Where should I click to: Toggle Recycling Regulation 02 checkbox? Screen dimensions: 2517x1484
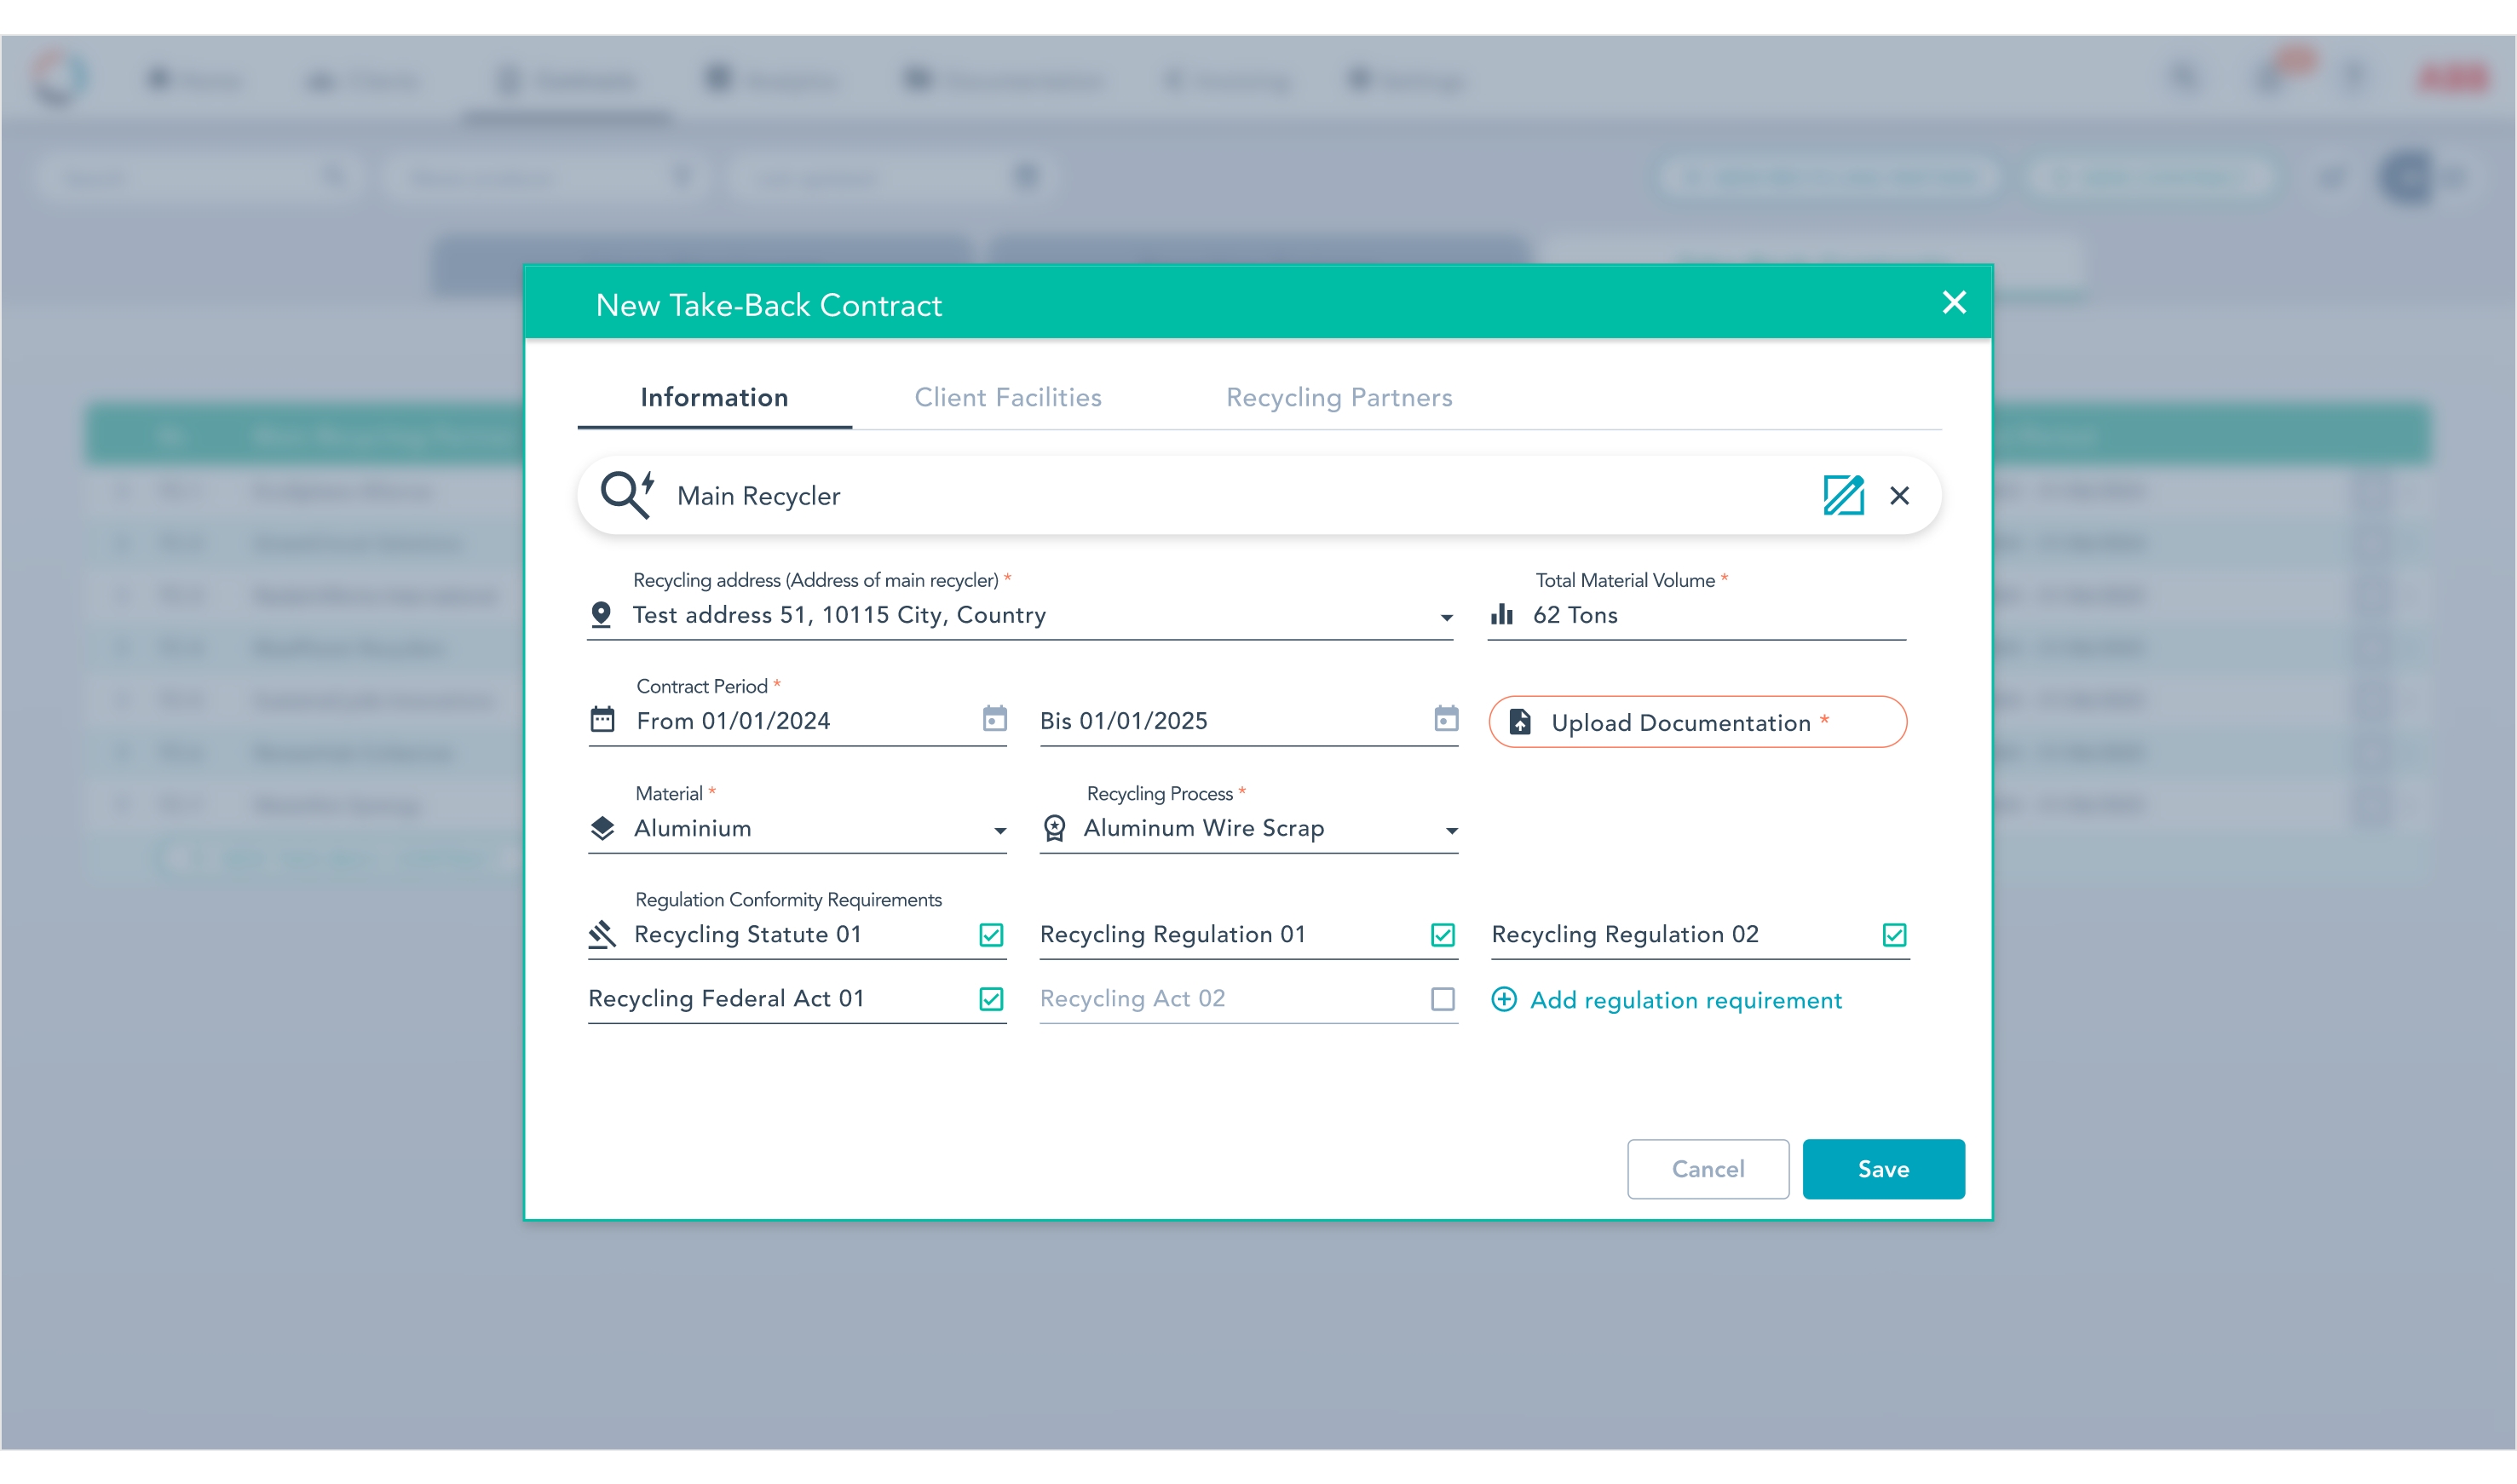tap(1893, 934)
